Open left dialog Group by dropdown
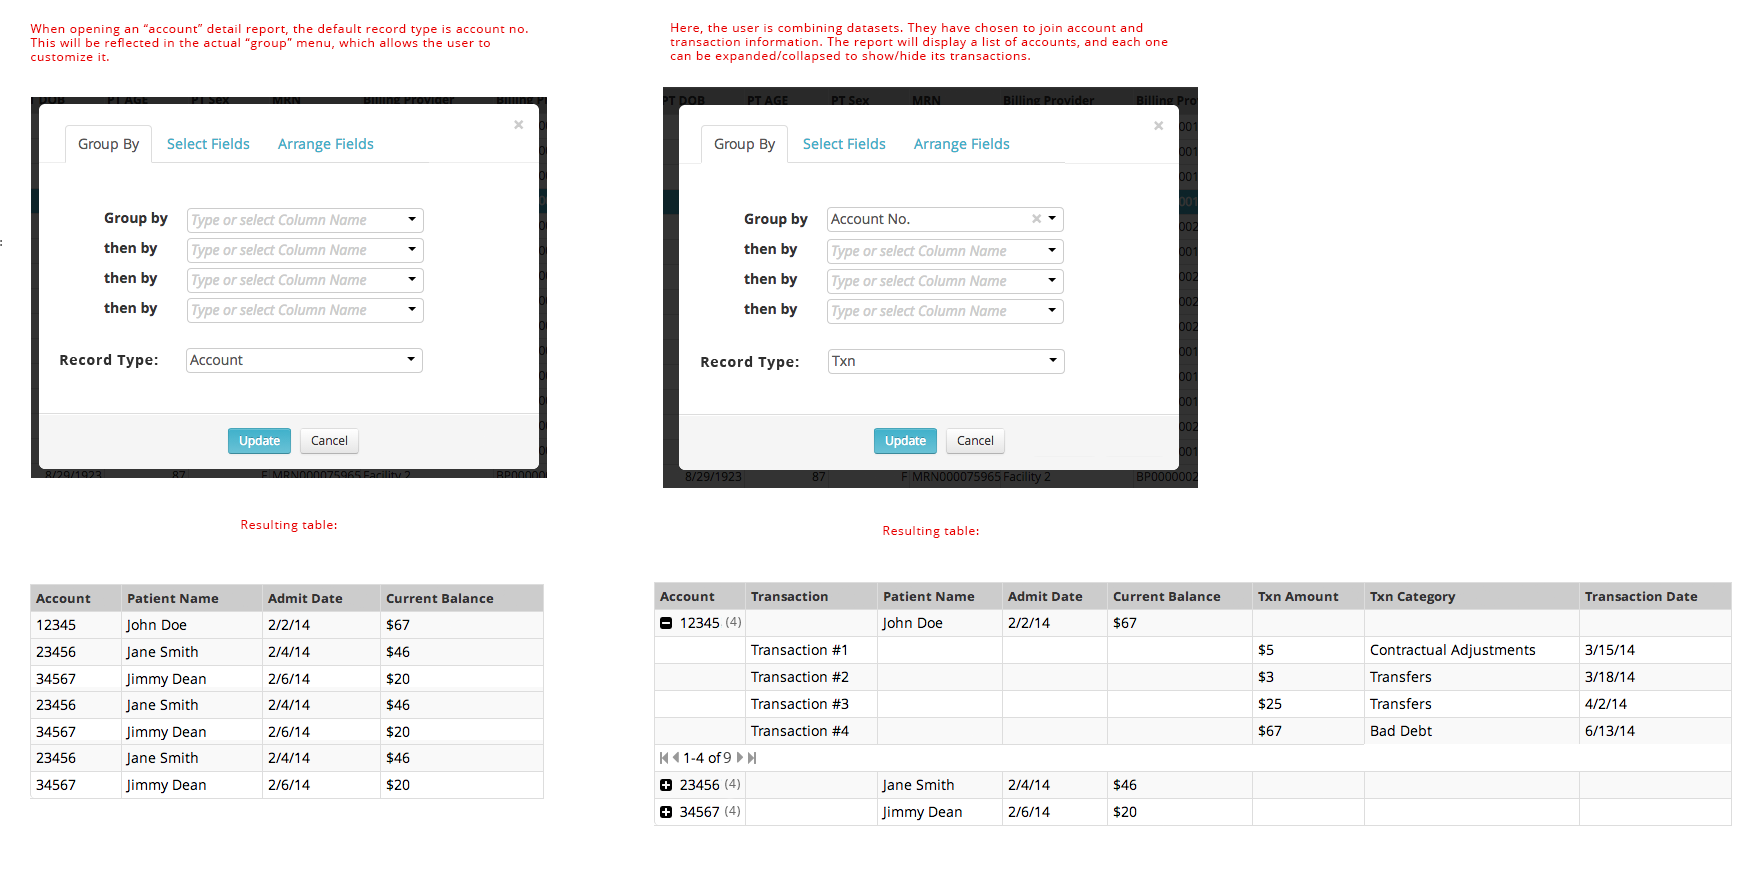This screenshot has height=871, width=1756. pyautogui.click(x=411, y=220)
